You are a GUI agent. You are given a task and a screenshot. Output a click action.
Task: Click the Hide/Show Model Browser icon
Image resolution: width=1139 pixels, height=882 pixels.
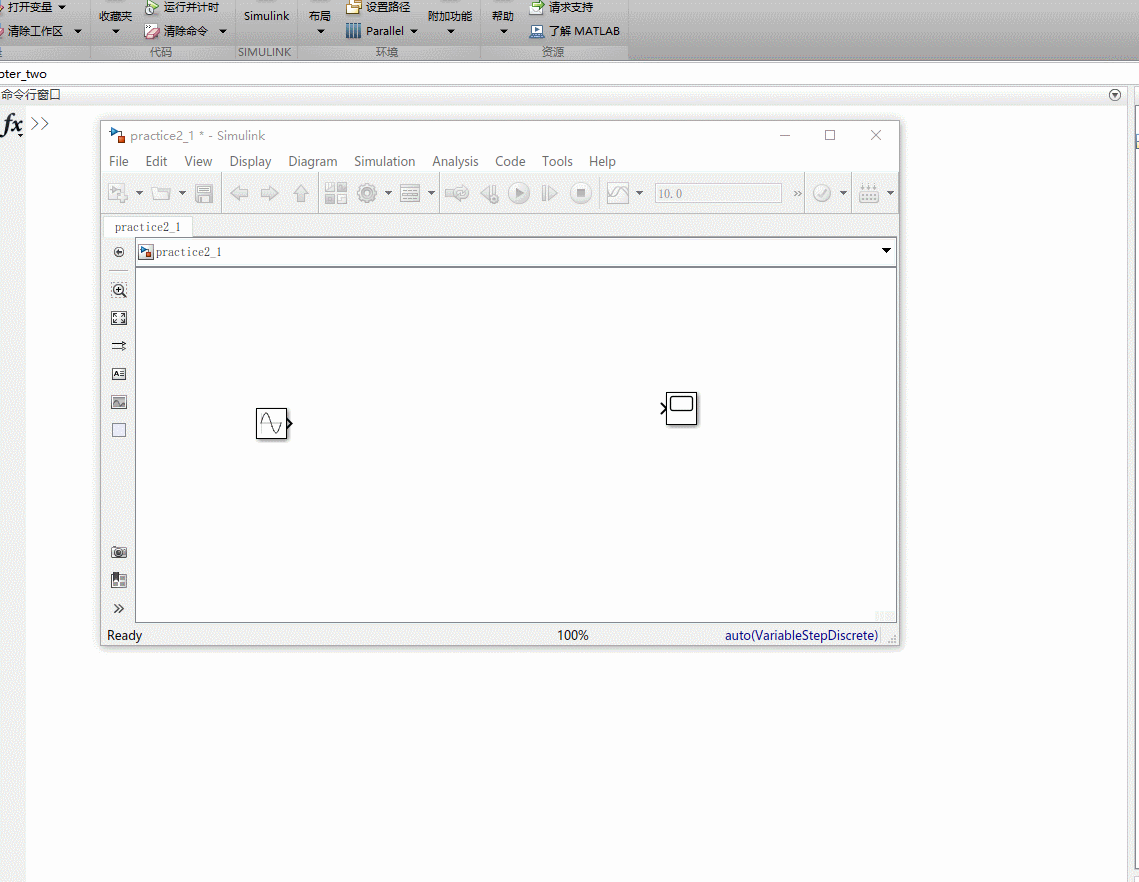pos(119,252)
